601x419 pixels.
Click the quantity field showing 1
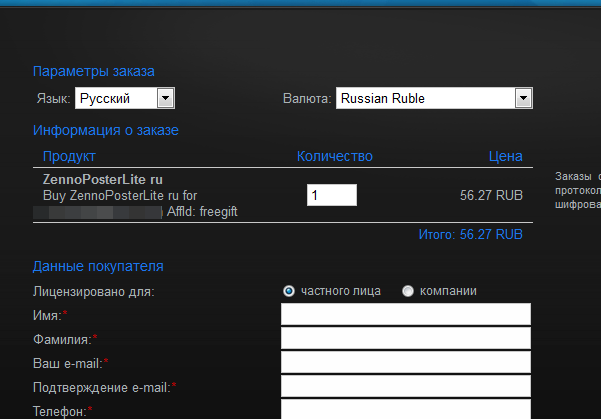coord(332,195)
